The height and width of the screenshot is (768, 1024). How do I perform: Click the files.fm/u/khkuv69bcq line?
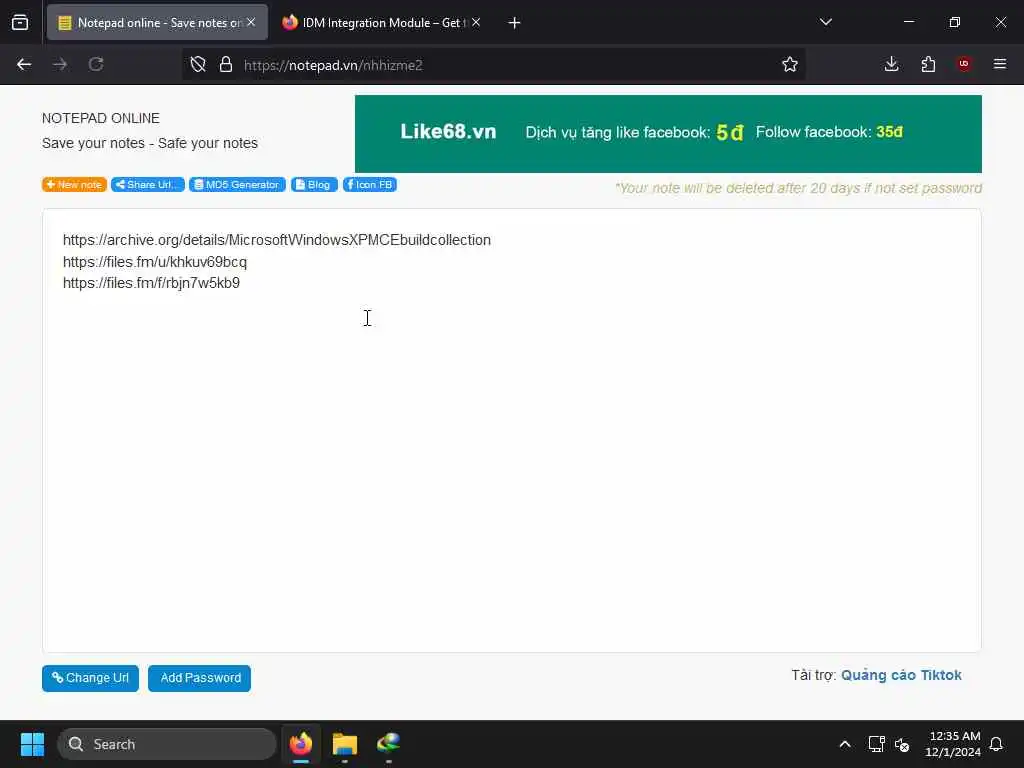pyautogui.click(x=155, y=262)
